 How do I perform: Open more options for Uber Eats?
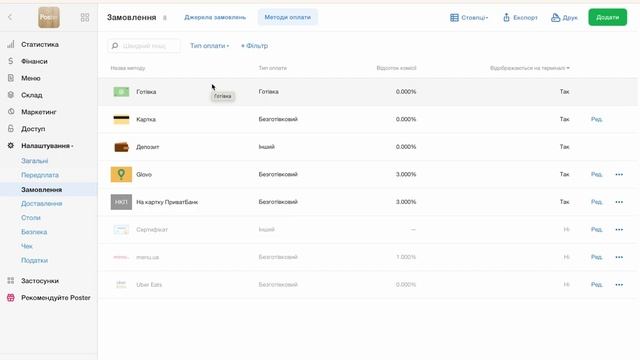coord(619,284)
